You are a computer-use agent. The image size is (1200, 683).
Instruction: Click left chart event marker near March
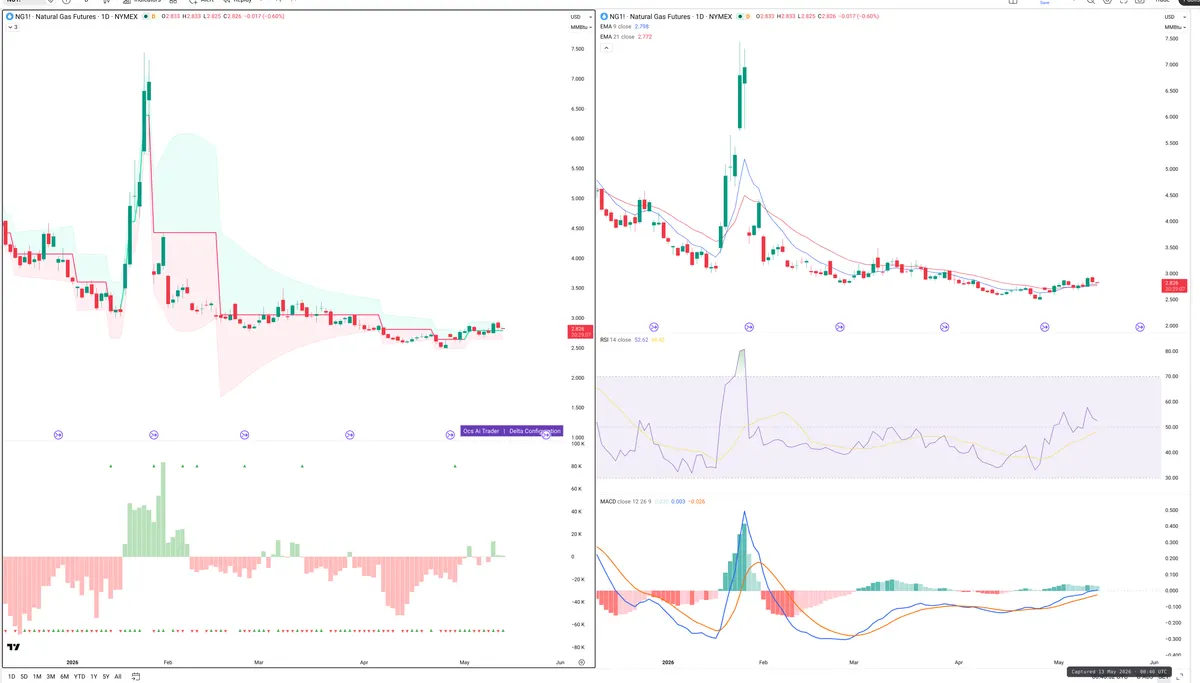point(244,435)
